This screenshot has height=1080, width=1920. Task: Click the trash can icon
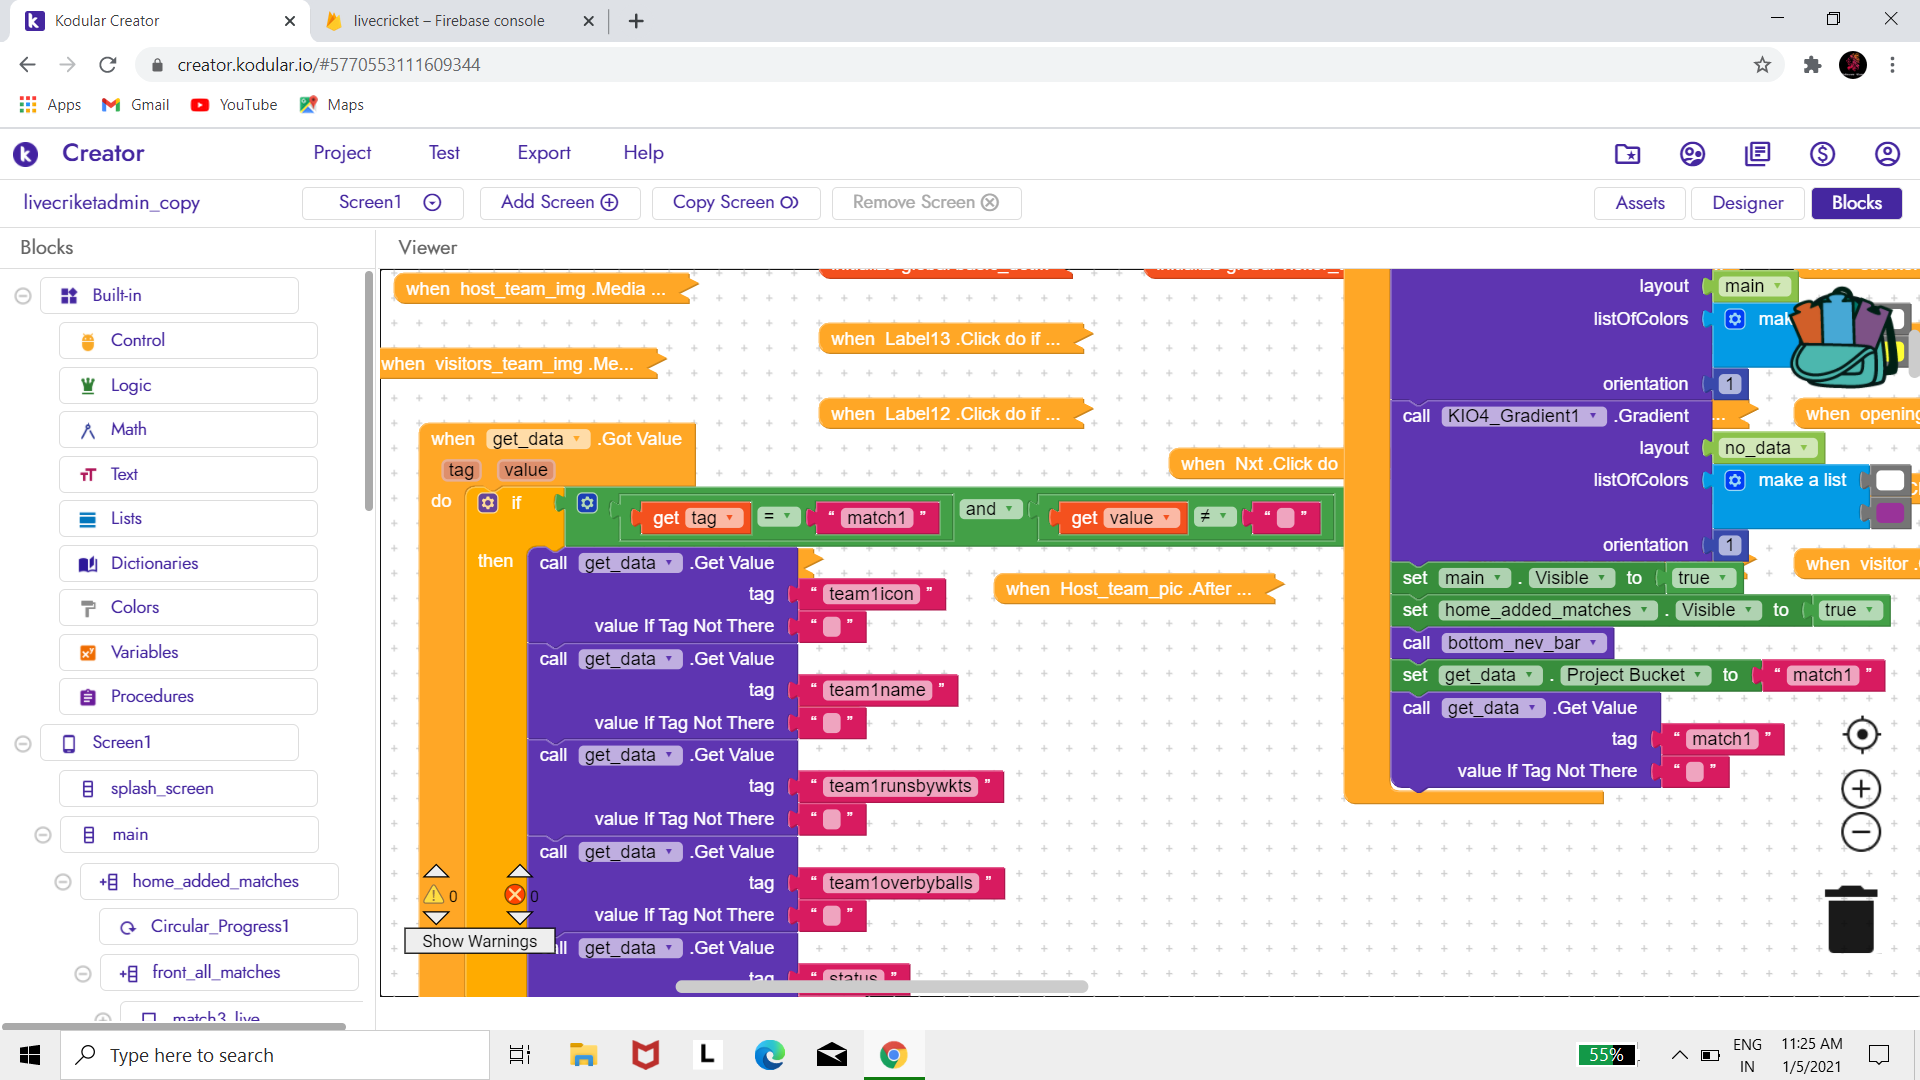pos(1851,919)
